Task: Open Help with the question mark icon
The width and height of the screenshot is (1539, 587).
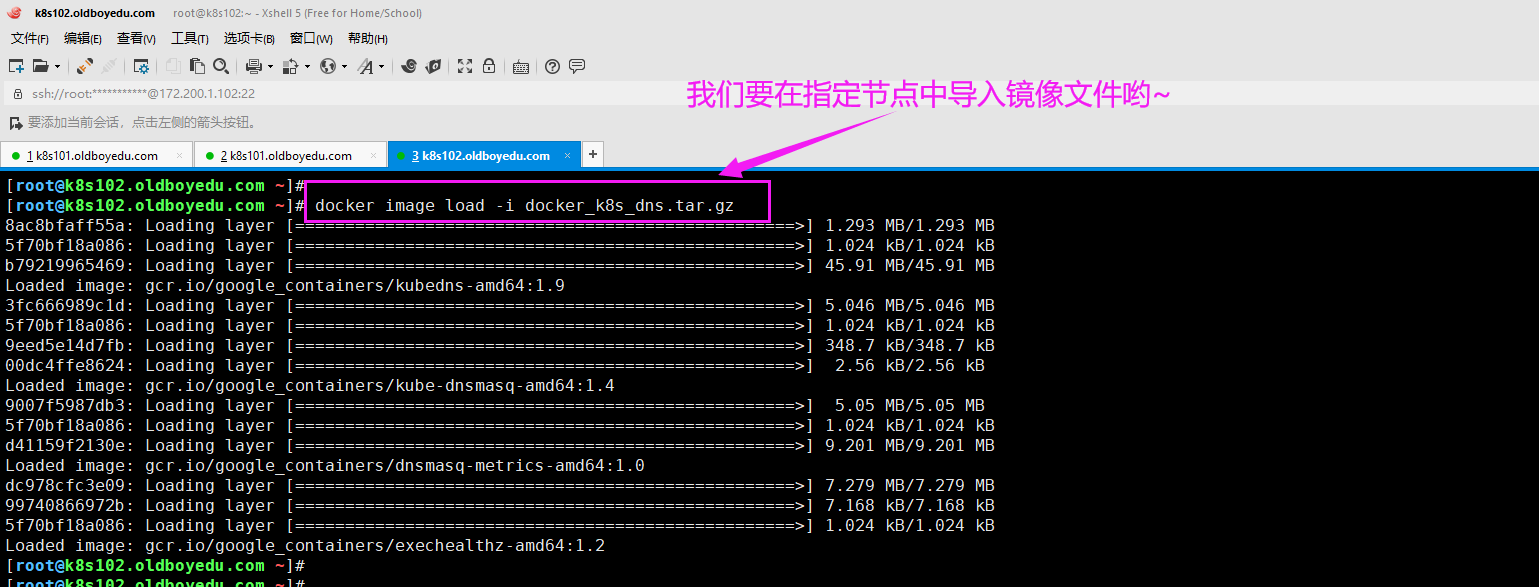Action: pos(552,66)
